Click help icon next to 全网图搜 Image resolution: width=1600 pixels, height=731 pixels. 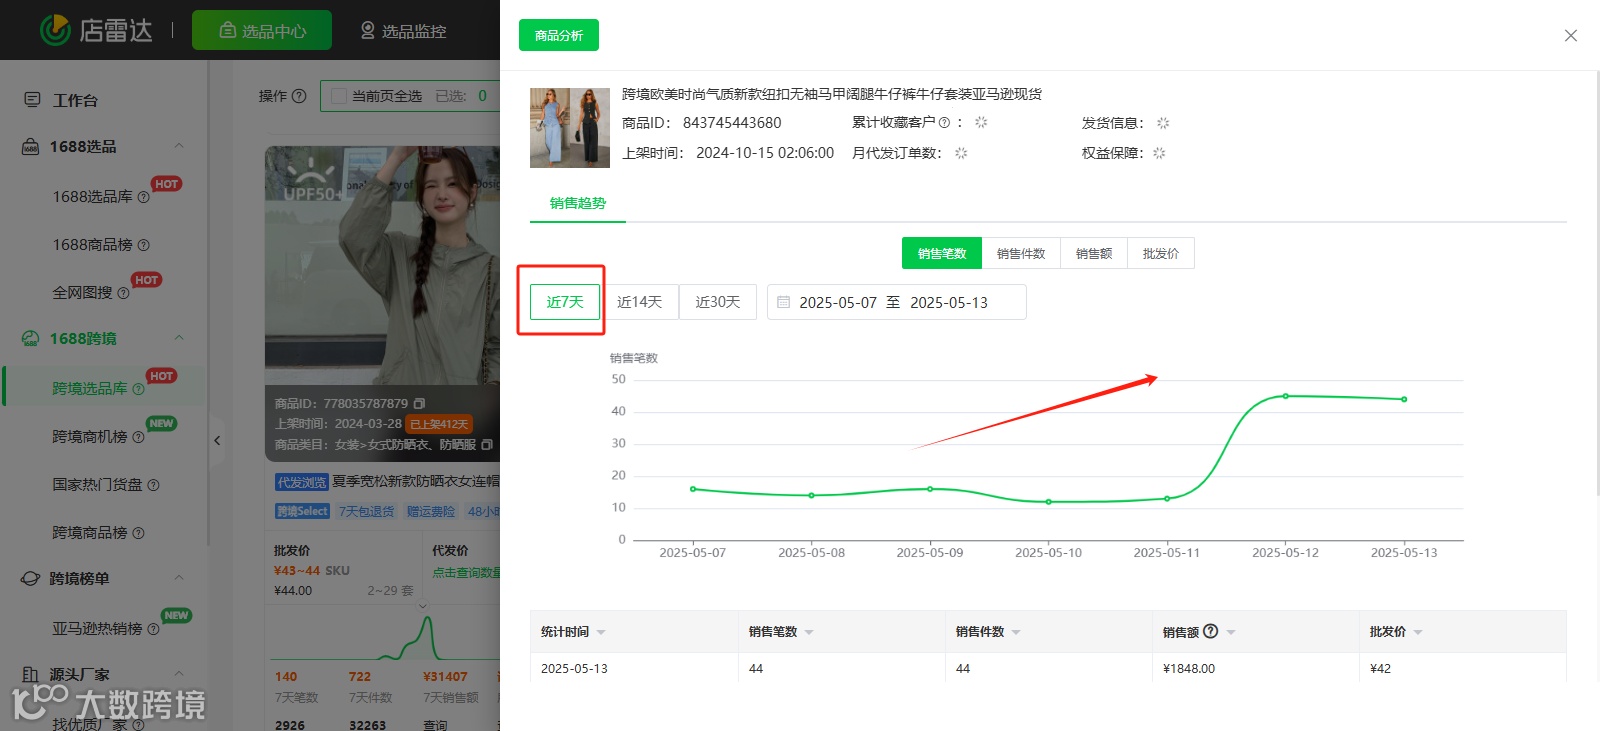[123, 293]
